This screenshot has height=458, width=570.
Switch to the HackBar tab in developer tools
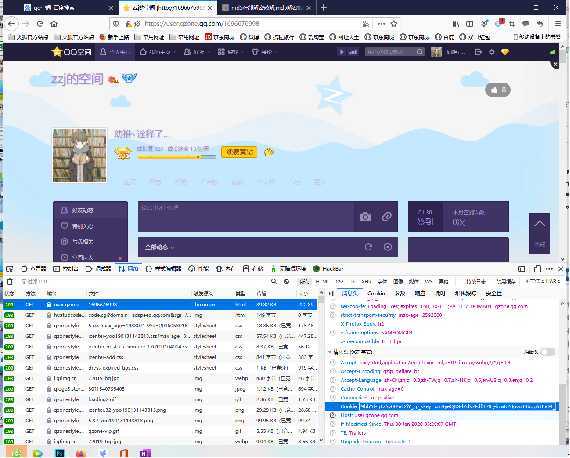328,269
